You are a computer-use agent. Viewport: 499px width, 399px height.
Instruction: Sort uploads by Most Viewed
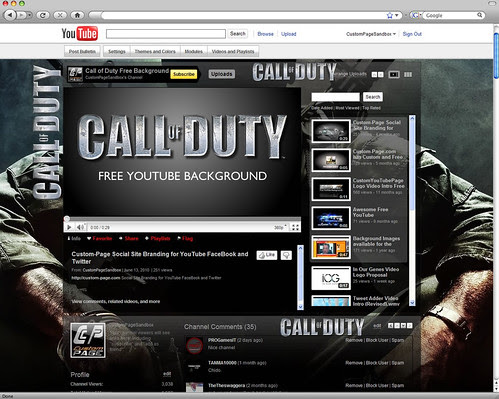(x=347, y=108)
